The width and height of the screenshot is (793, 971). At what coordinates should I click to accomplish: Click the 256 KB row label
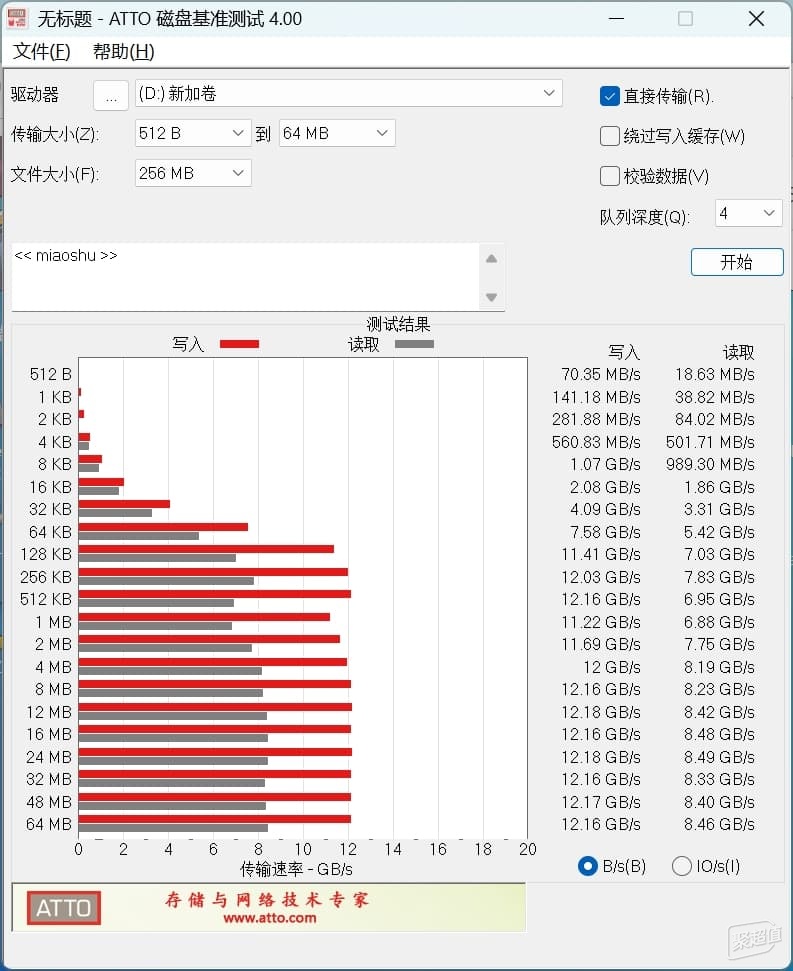(46, 577)
